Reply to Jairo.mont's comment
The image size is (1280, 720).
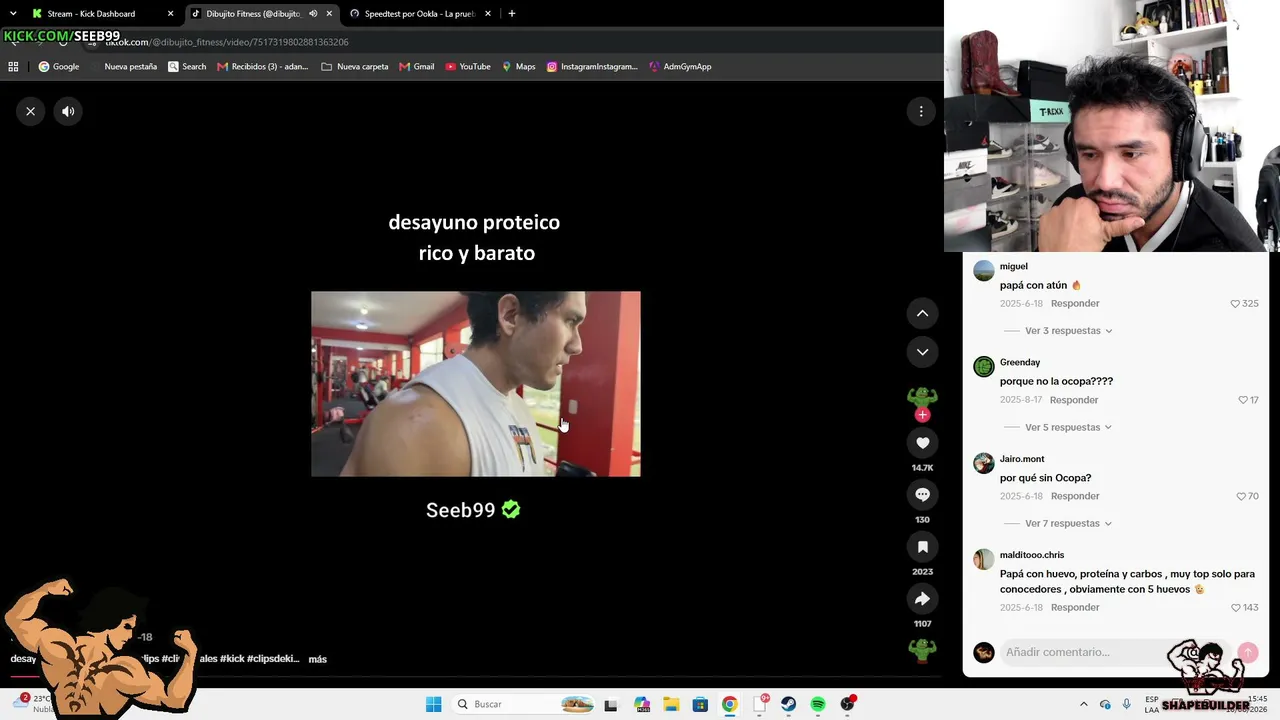pyautogui.click(x=1075, y=496)
